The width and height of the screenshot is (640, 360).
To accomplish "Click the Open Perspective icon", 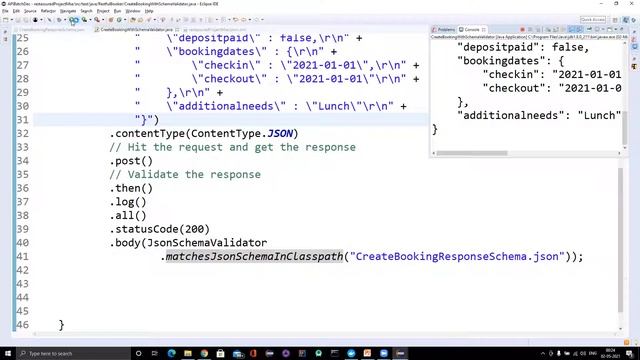I will (x=615, y=20).
